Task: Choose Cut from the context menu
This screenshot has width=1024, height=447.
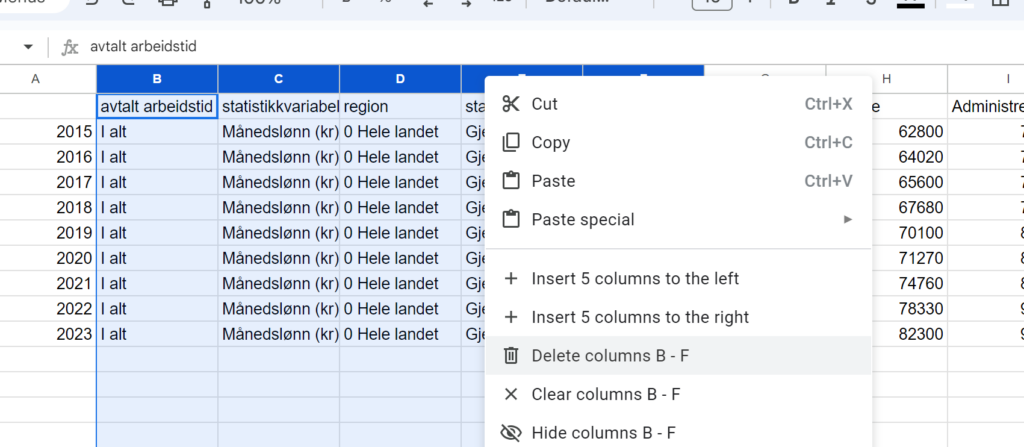Action: click(x=679, y=104)
